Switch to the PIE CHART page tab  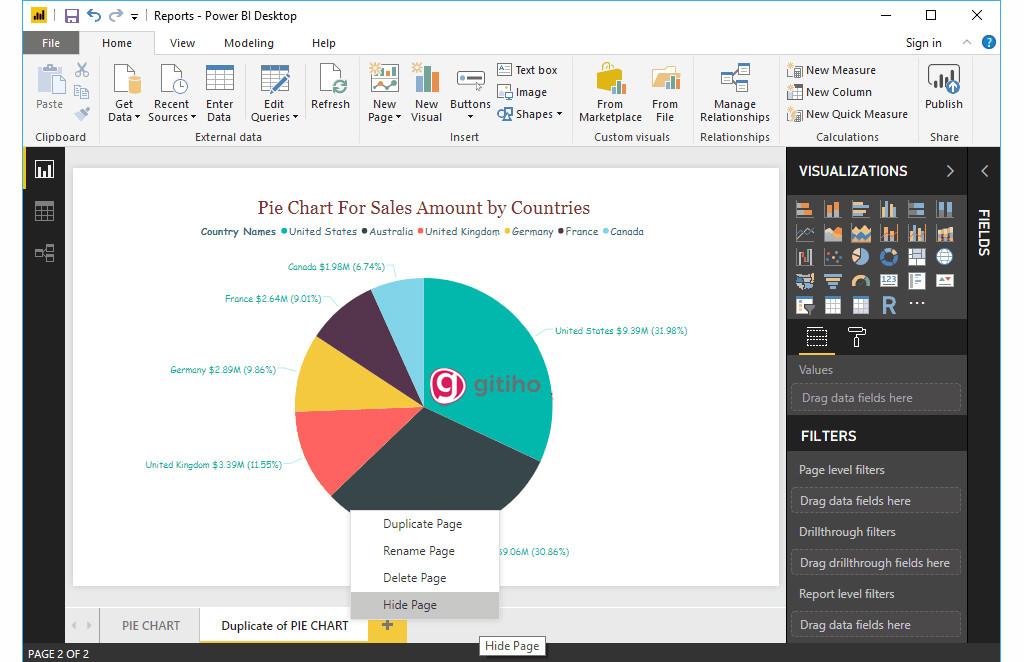pos(151,625)
